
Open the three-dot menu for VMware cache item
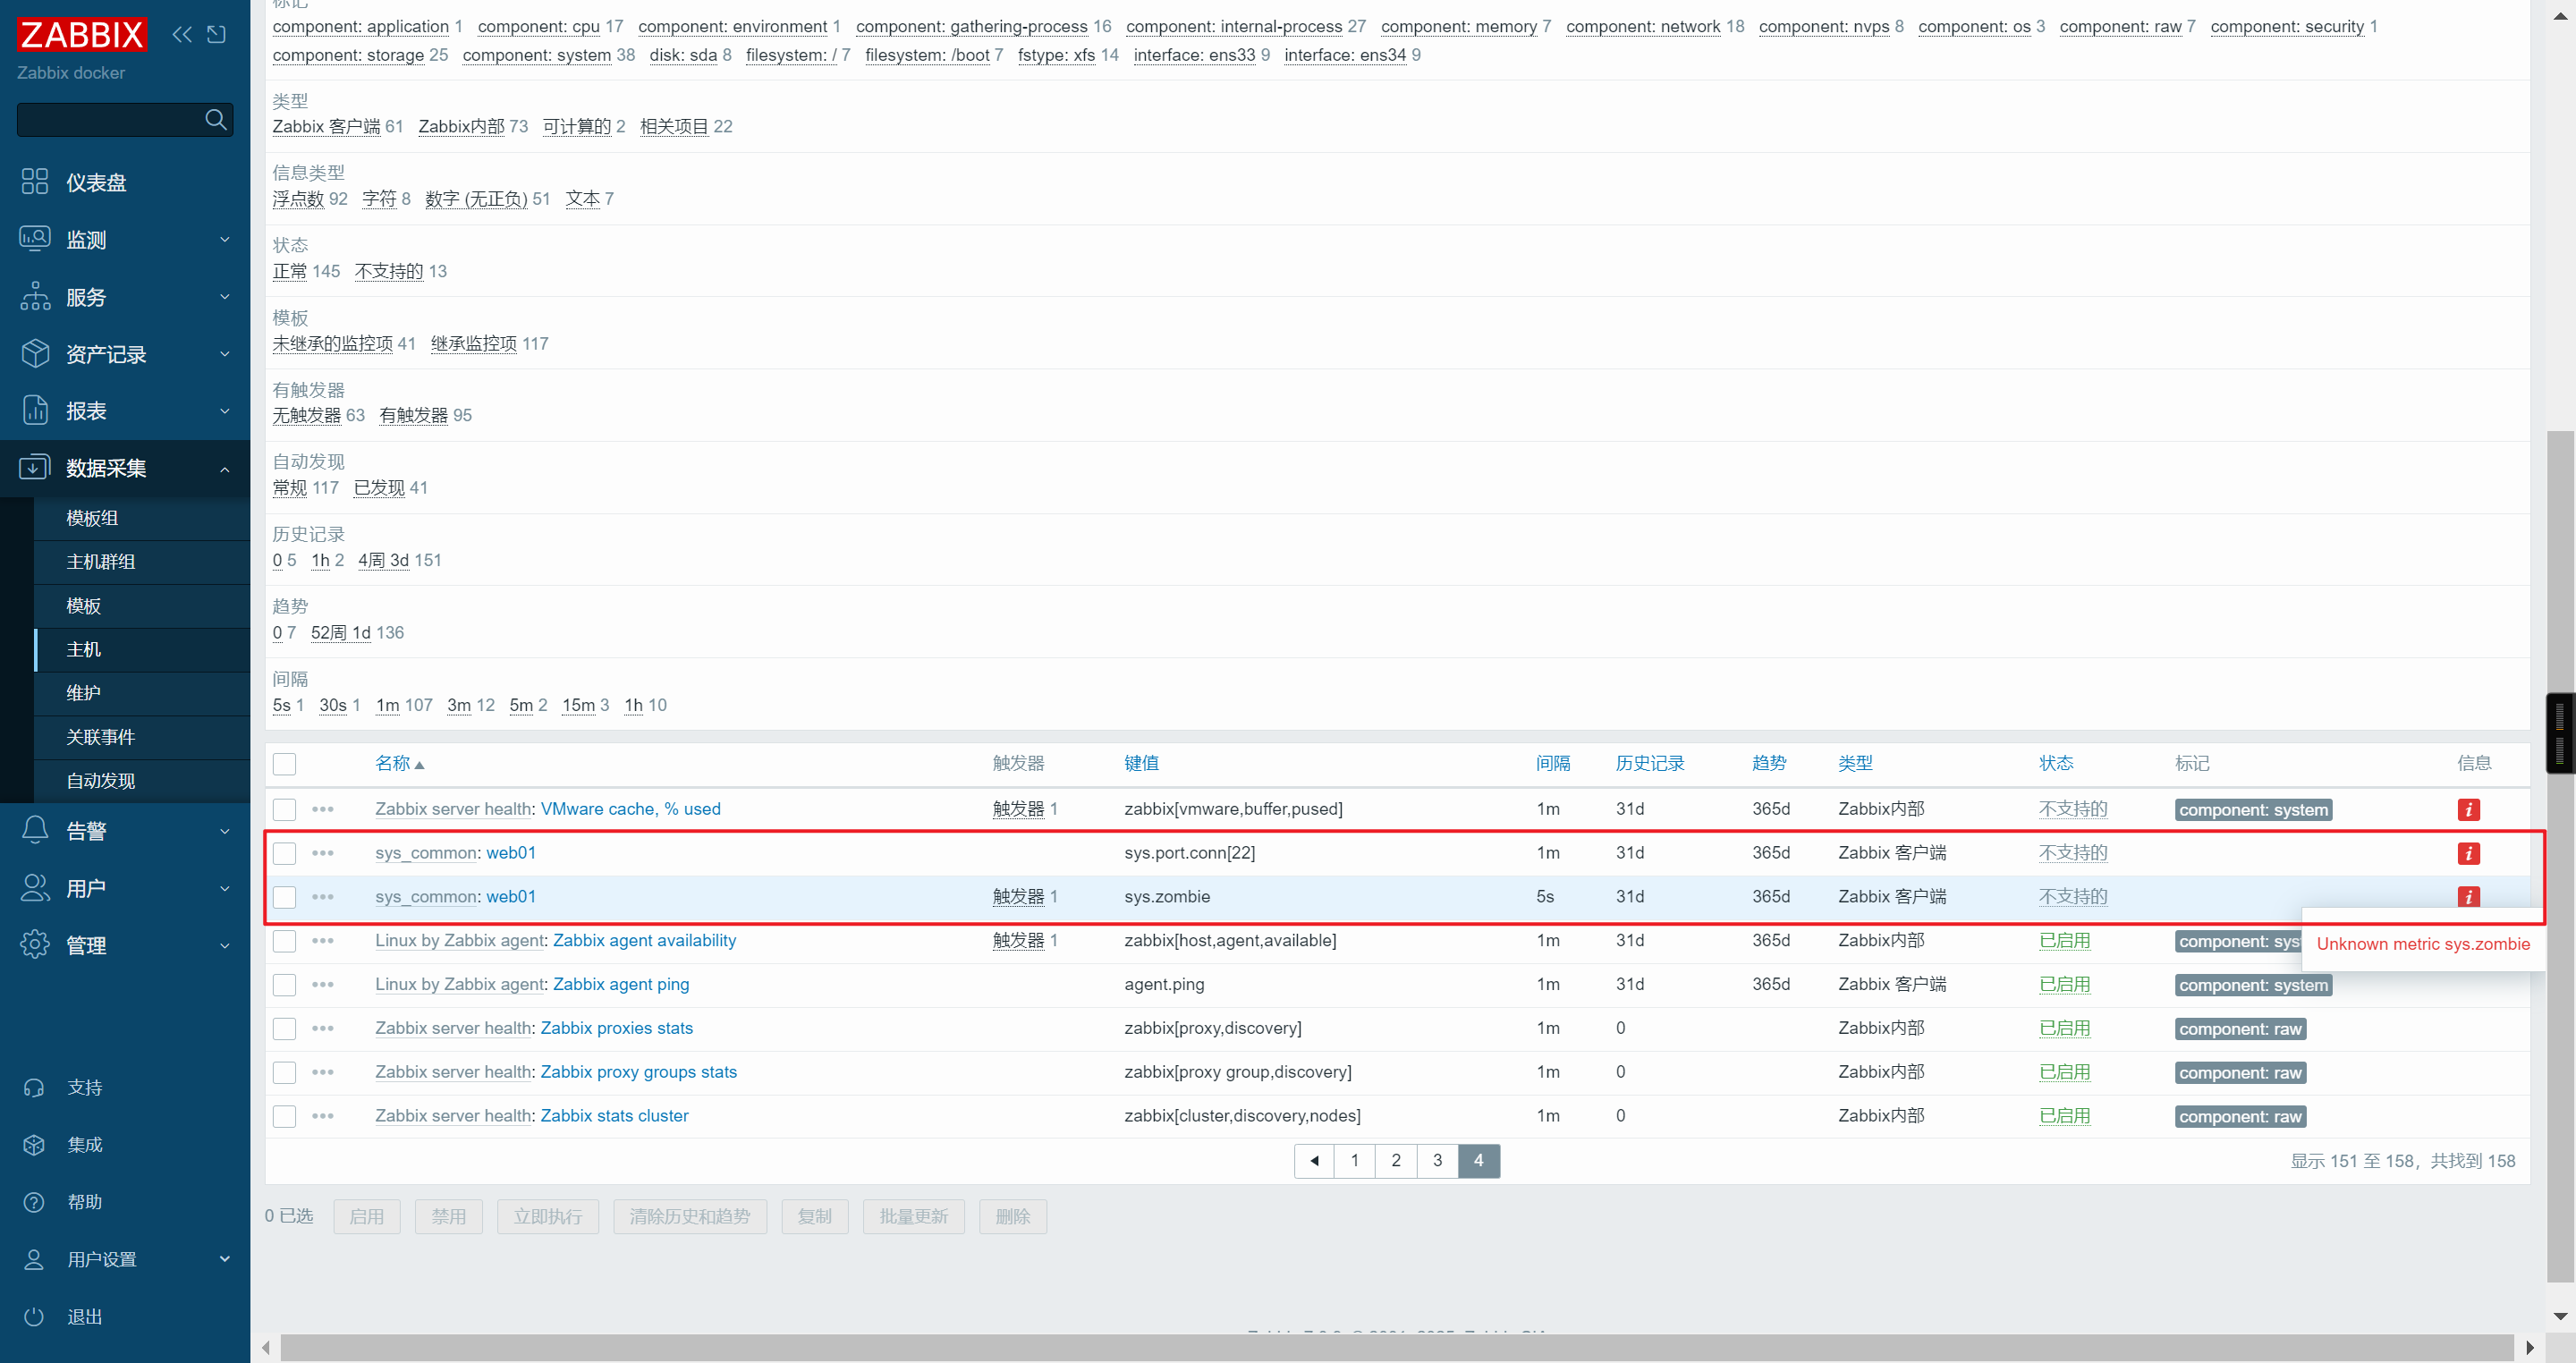322,809
